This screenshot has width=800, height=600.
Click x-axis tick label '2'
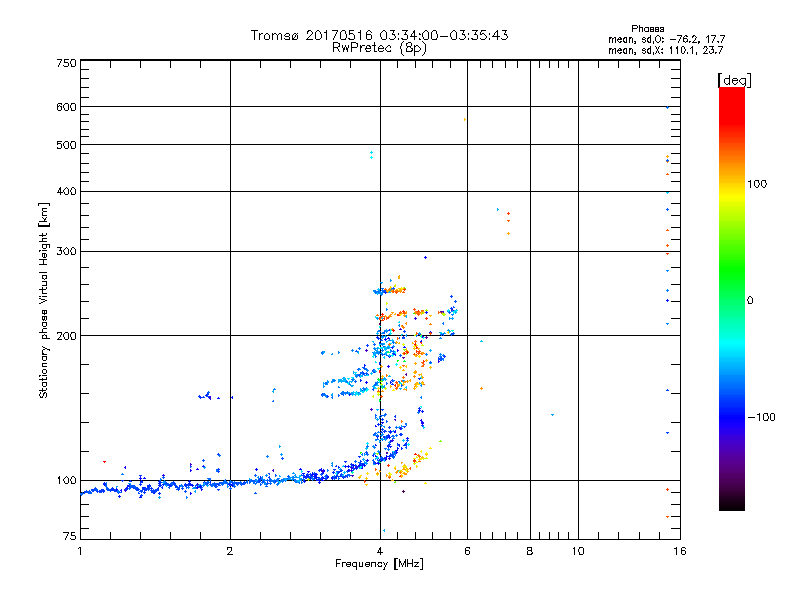(230, 551)
